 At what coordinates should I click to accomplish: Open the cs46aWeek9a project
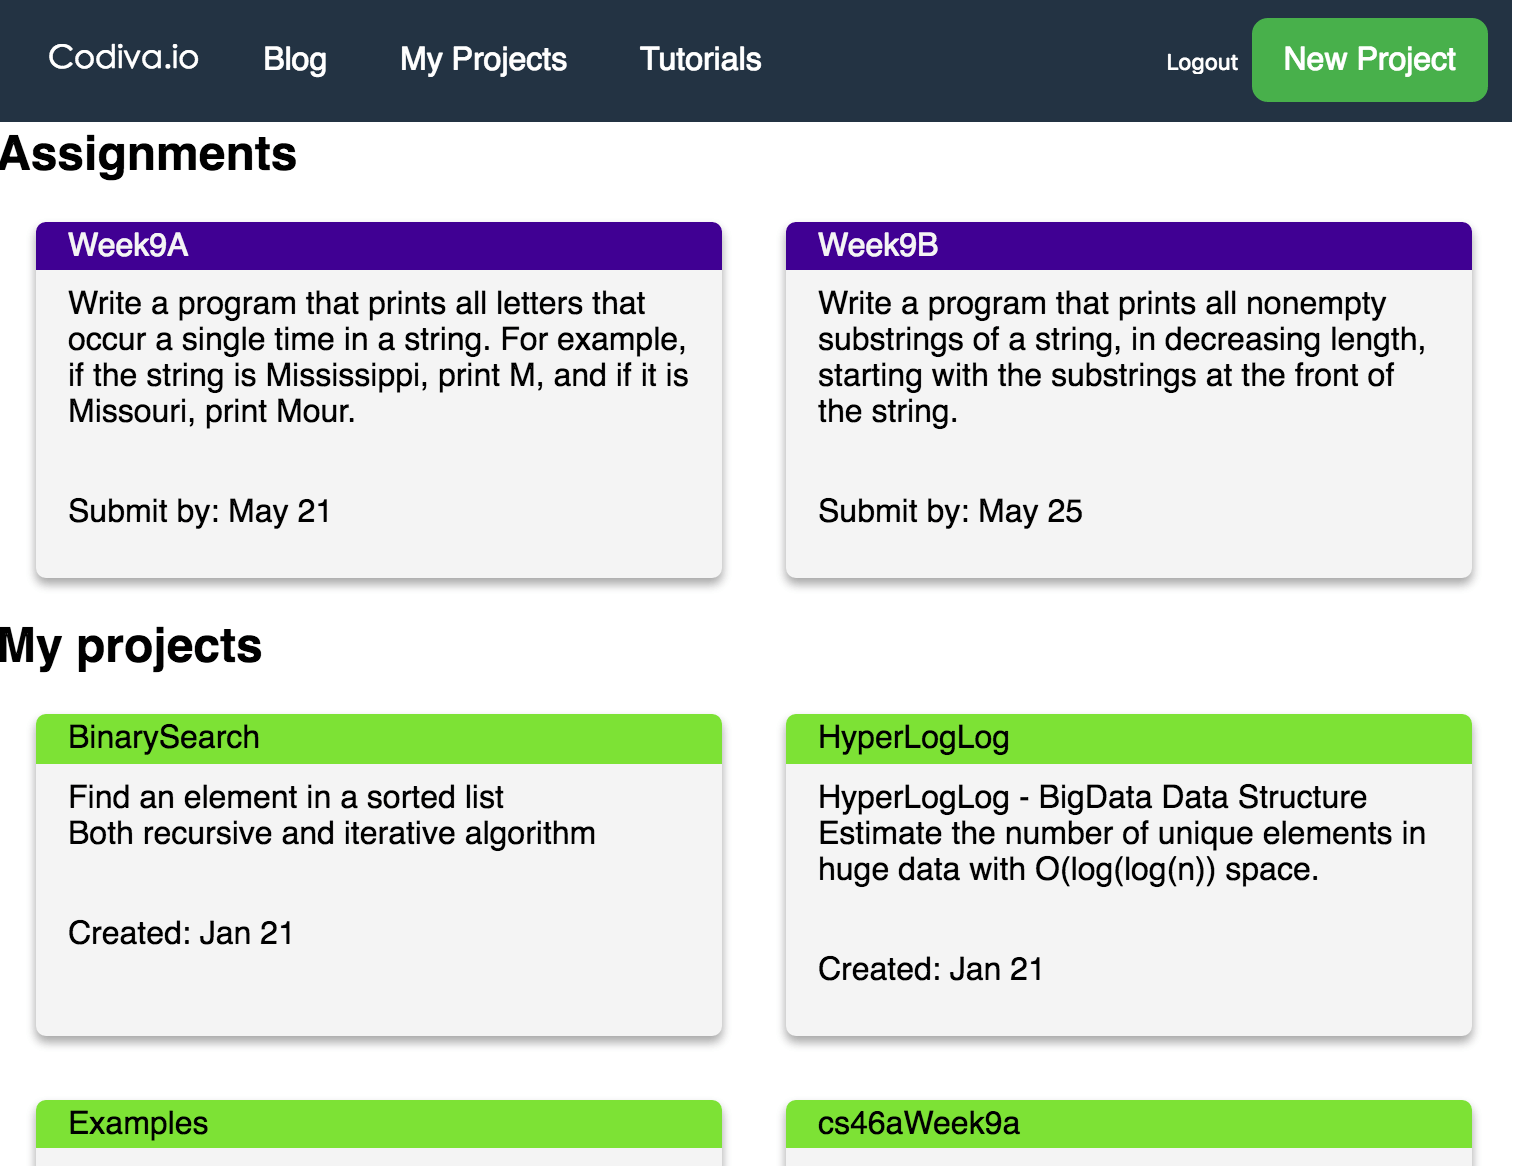point(918,1124)
